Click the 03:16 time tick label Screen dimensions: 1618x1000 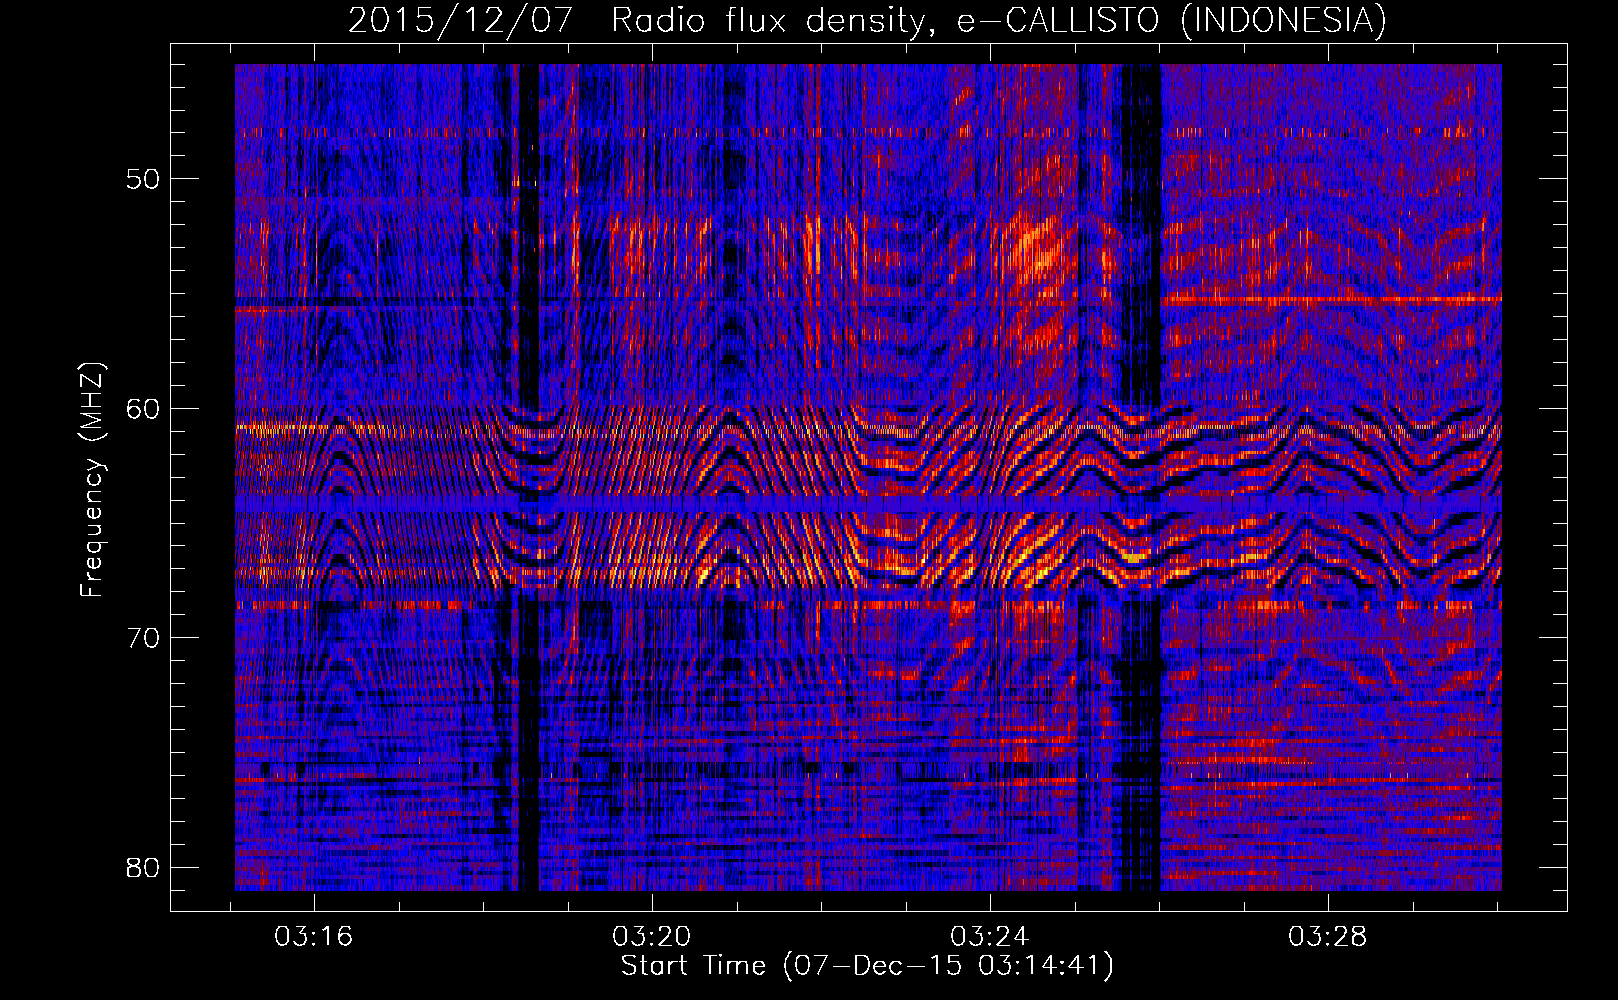[314, 937]
